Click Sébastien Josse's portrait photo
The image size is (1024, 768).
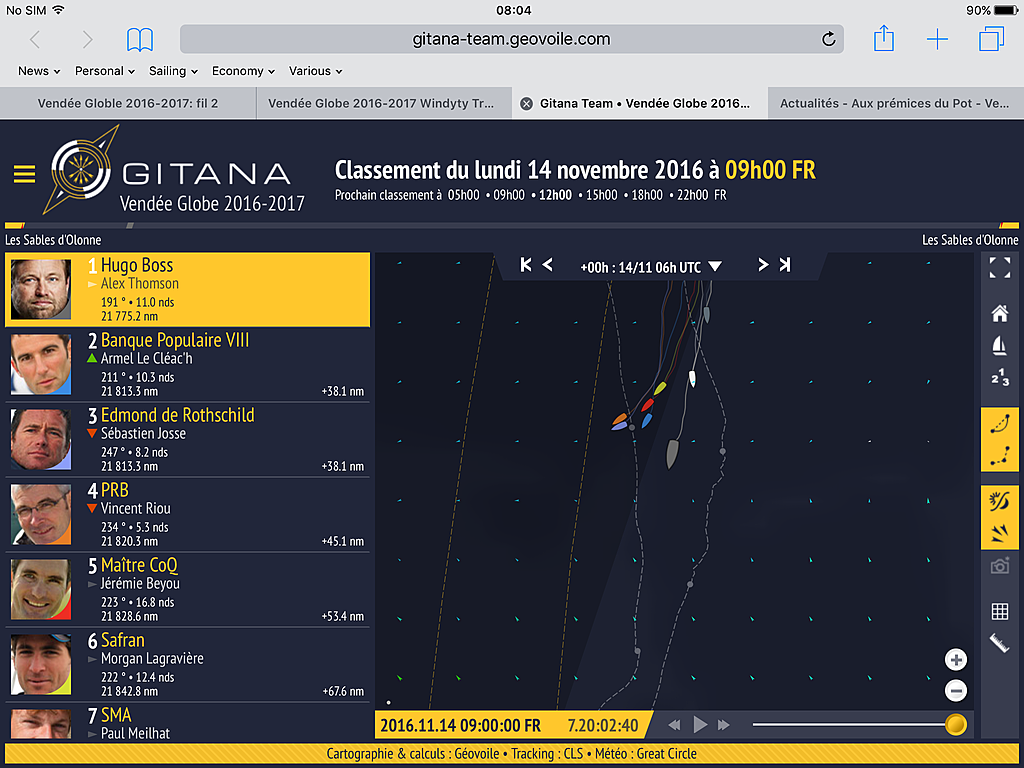(x=41, y=440)
